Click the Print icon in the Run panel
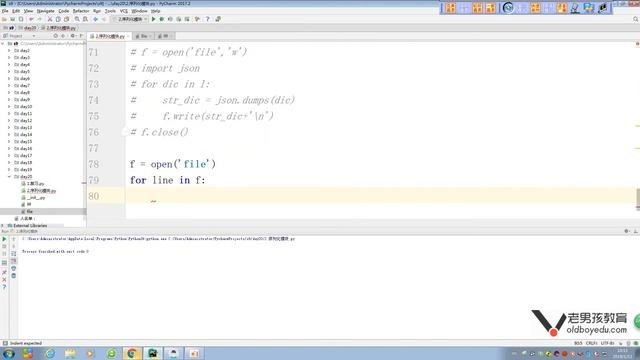 click(13, 268)
